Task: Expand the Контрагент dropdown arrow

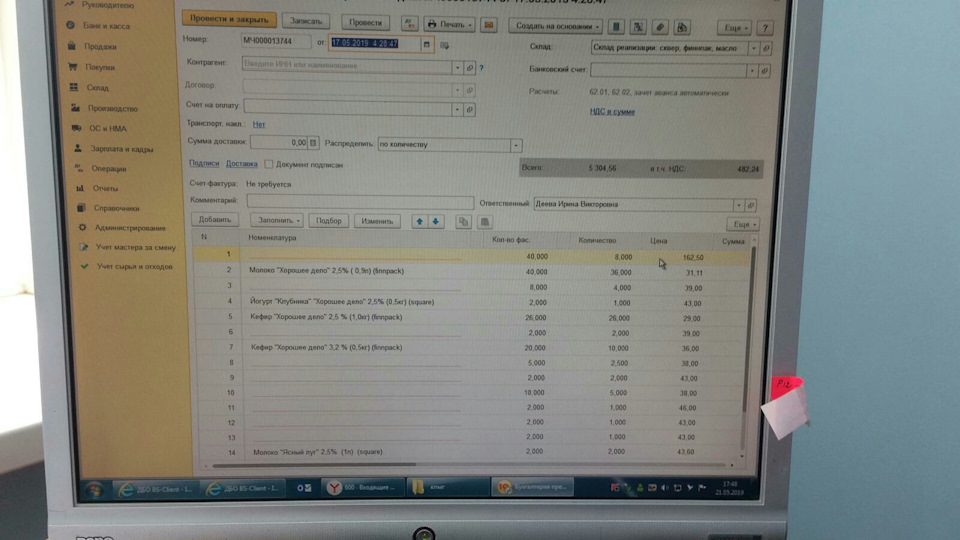Action: pos(457,67)
